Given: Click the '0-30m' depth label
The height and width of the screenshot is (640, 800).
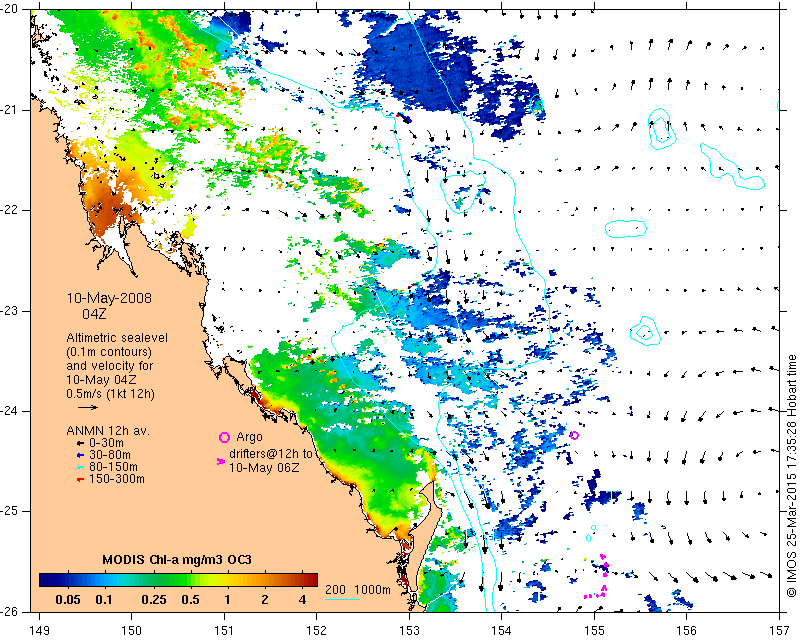Looking at the screenshot, I should point(106,443).
